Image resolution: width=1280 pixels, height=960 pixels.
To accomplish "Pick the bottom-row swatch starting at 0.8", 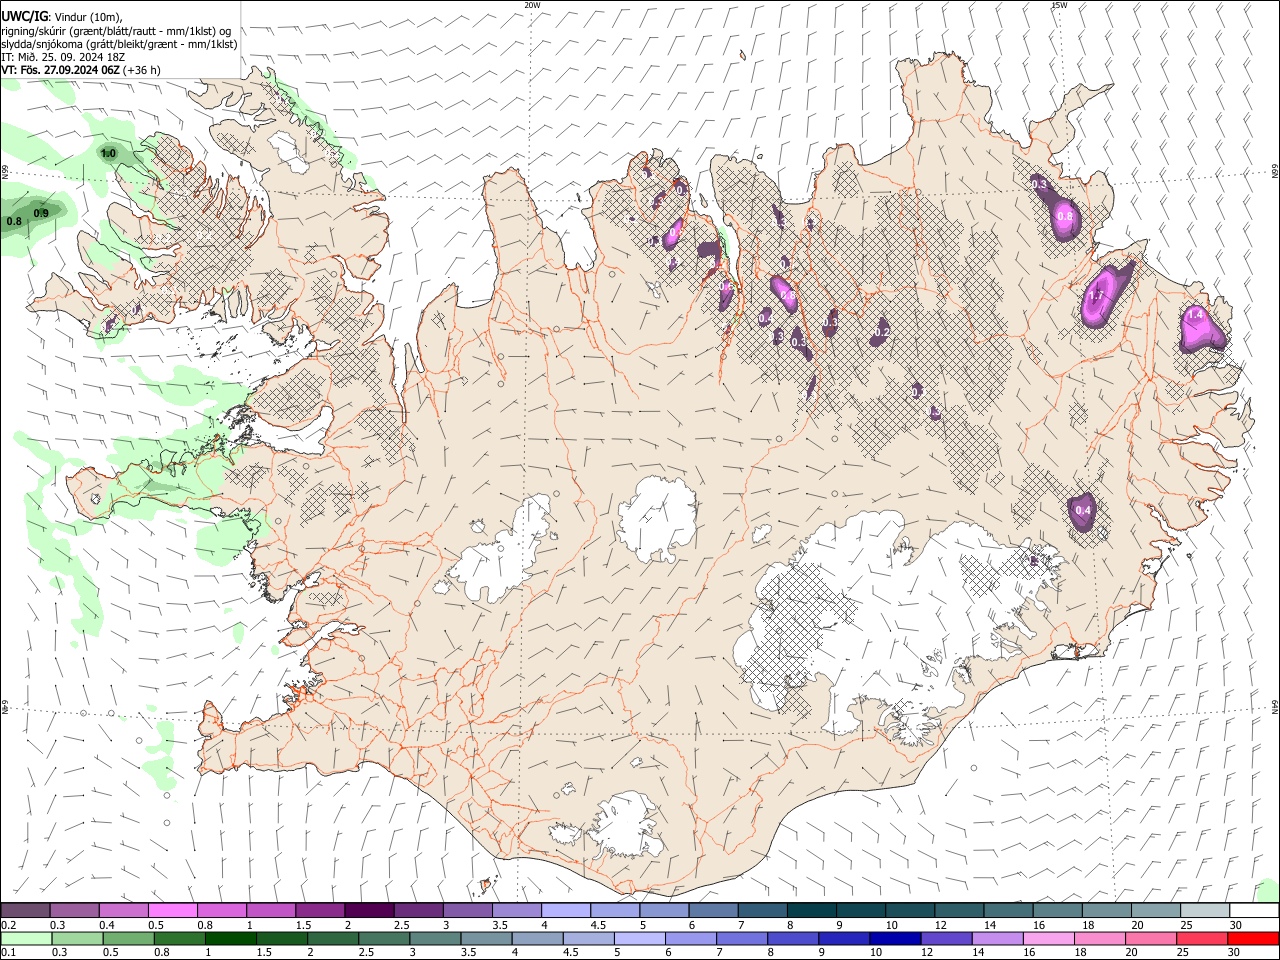I will click(179, 938).
